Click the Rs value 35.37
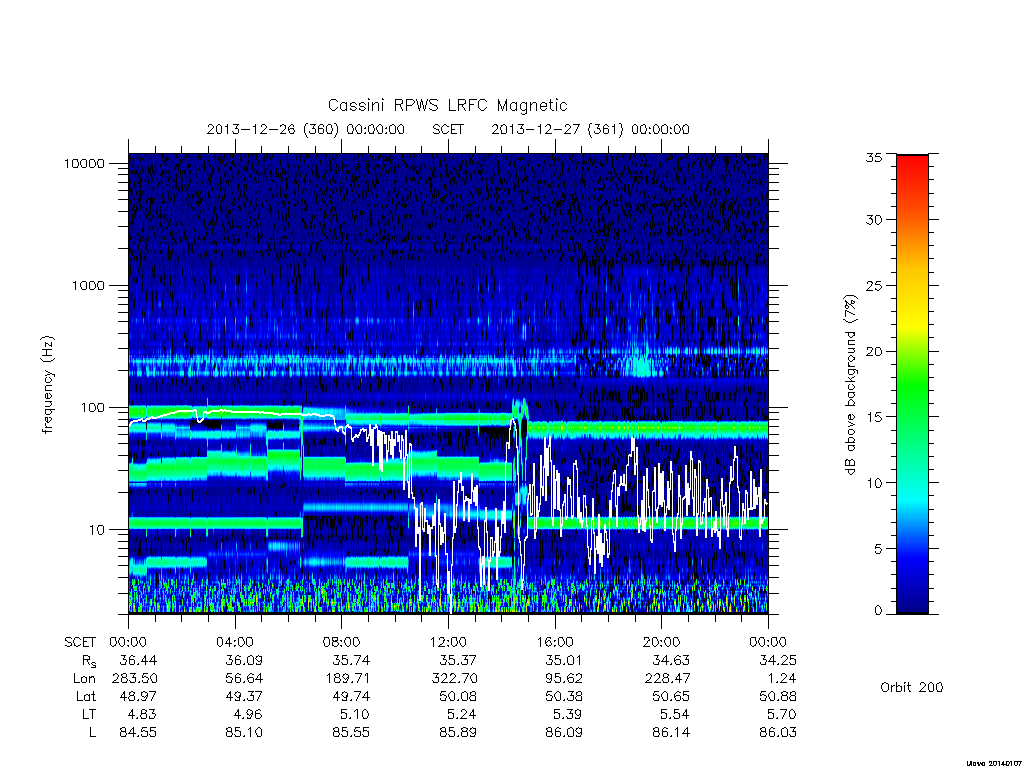The width and height of the screenshot is (1024, 768). (458, 660)
